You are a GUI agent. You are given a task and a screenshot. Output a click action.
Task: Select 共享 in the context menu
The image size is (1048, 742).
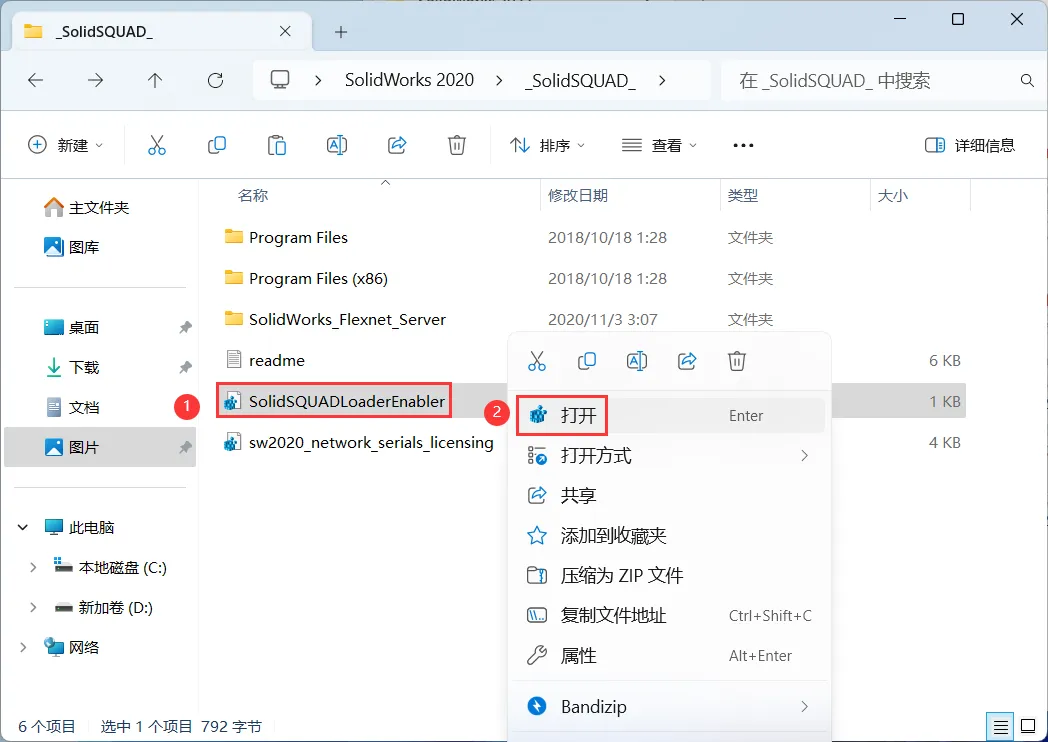pos(670,495)
